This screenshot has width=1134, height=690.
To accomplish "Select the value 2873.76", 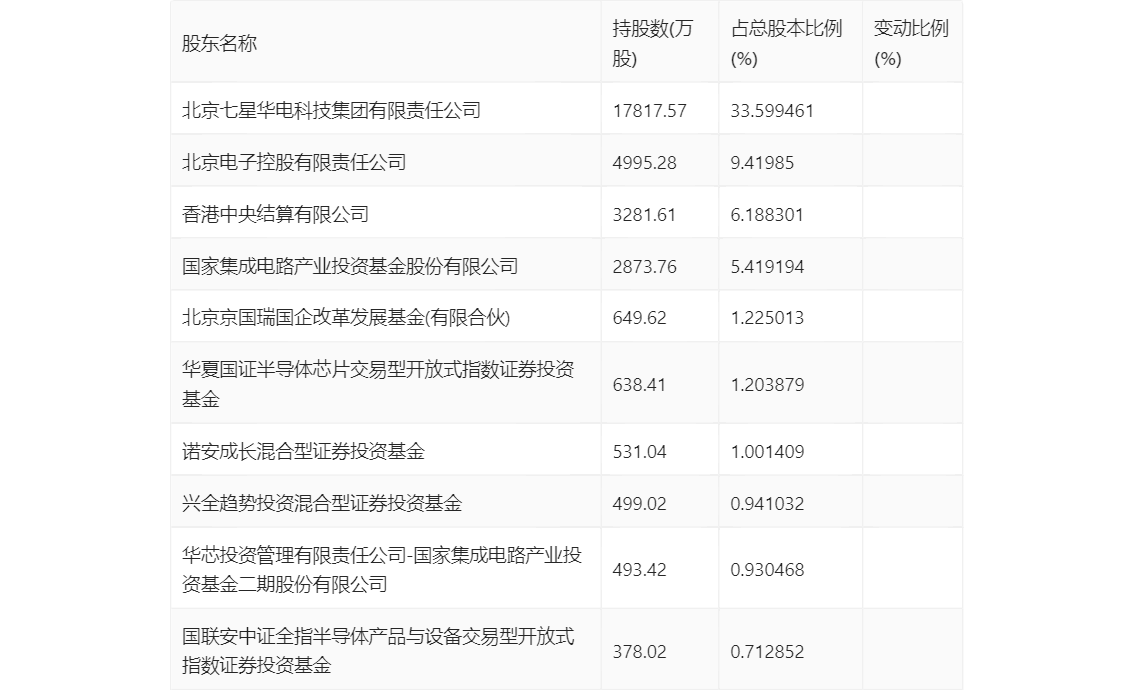I will [x=644, y=267].
